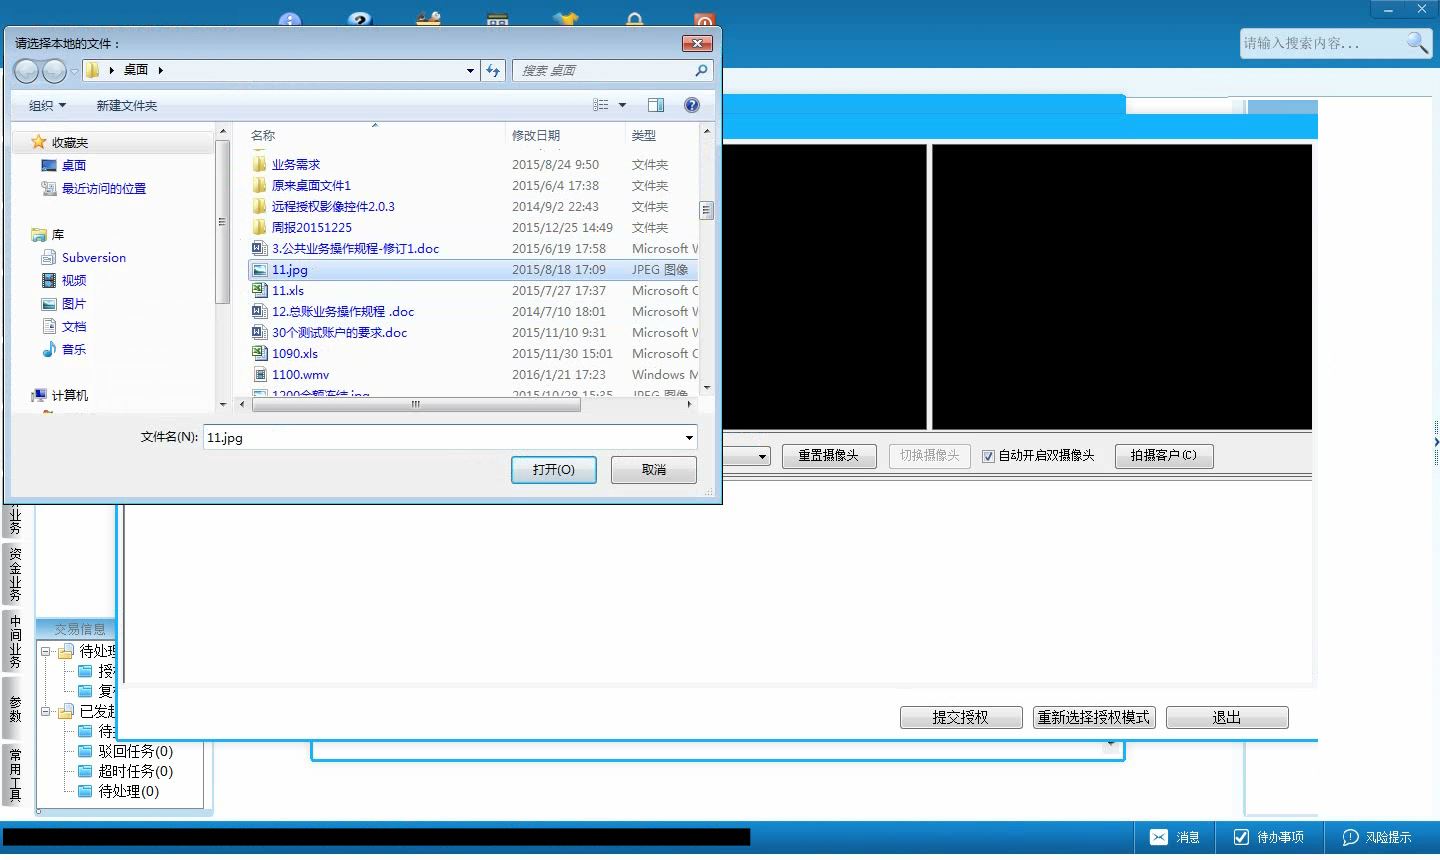Go back in the file dialog
This screenshot has width=1440, height=860.
pos(26,70)
